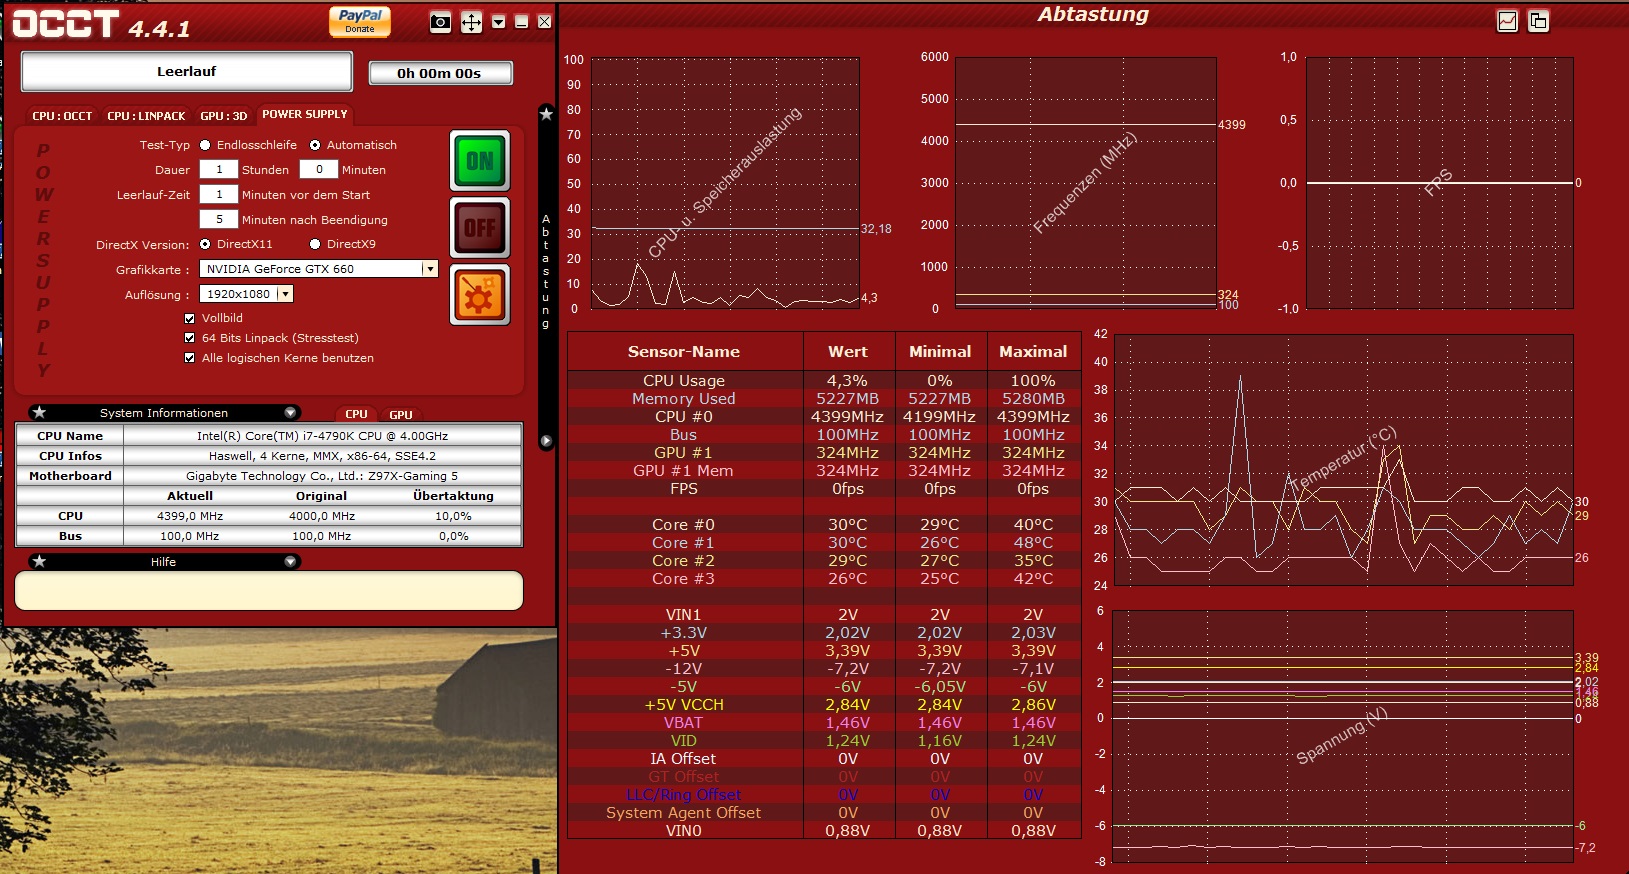Select the LLC/Ring Offset row

(824, 795)
